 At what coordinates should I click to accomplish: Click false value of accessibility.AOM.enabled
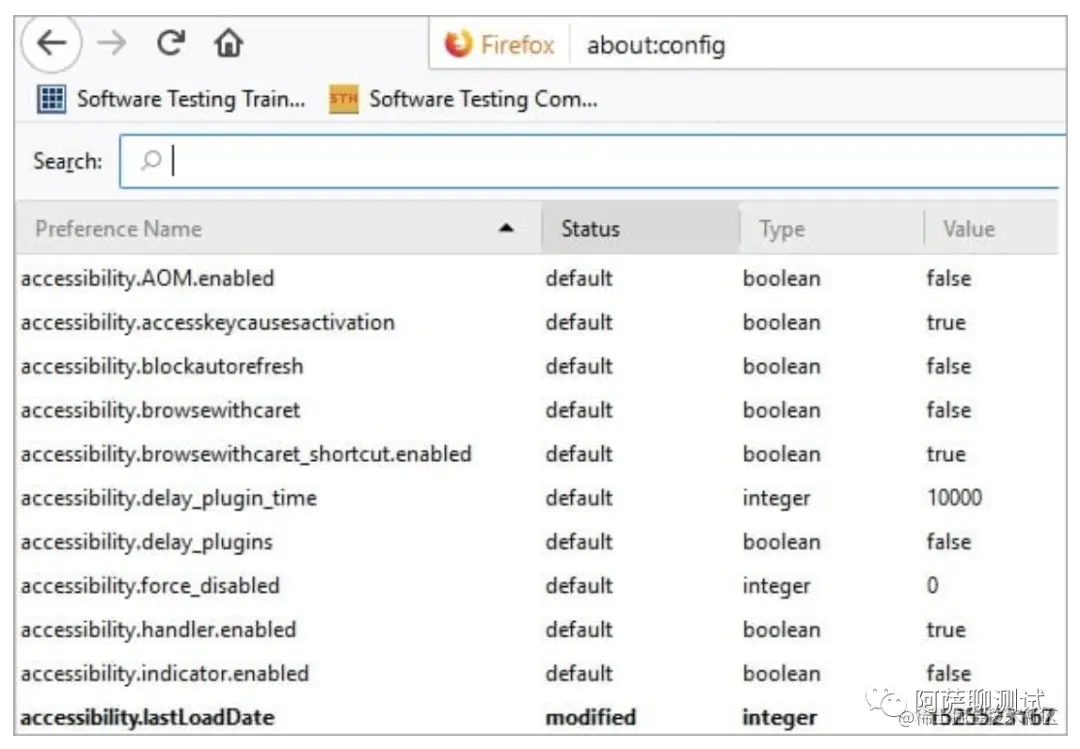click(x=948, y=278)
